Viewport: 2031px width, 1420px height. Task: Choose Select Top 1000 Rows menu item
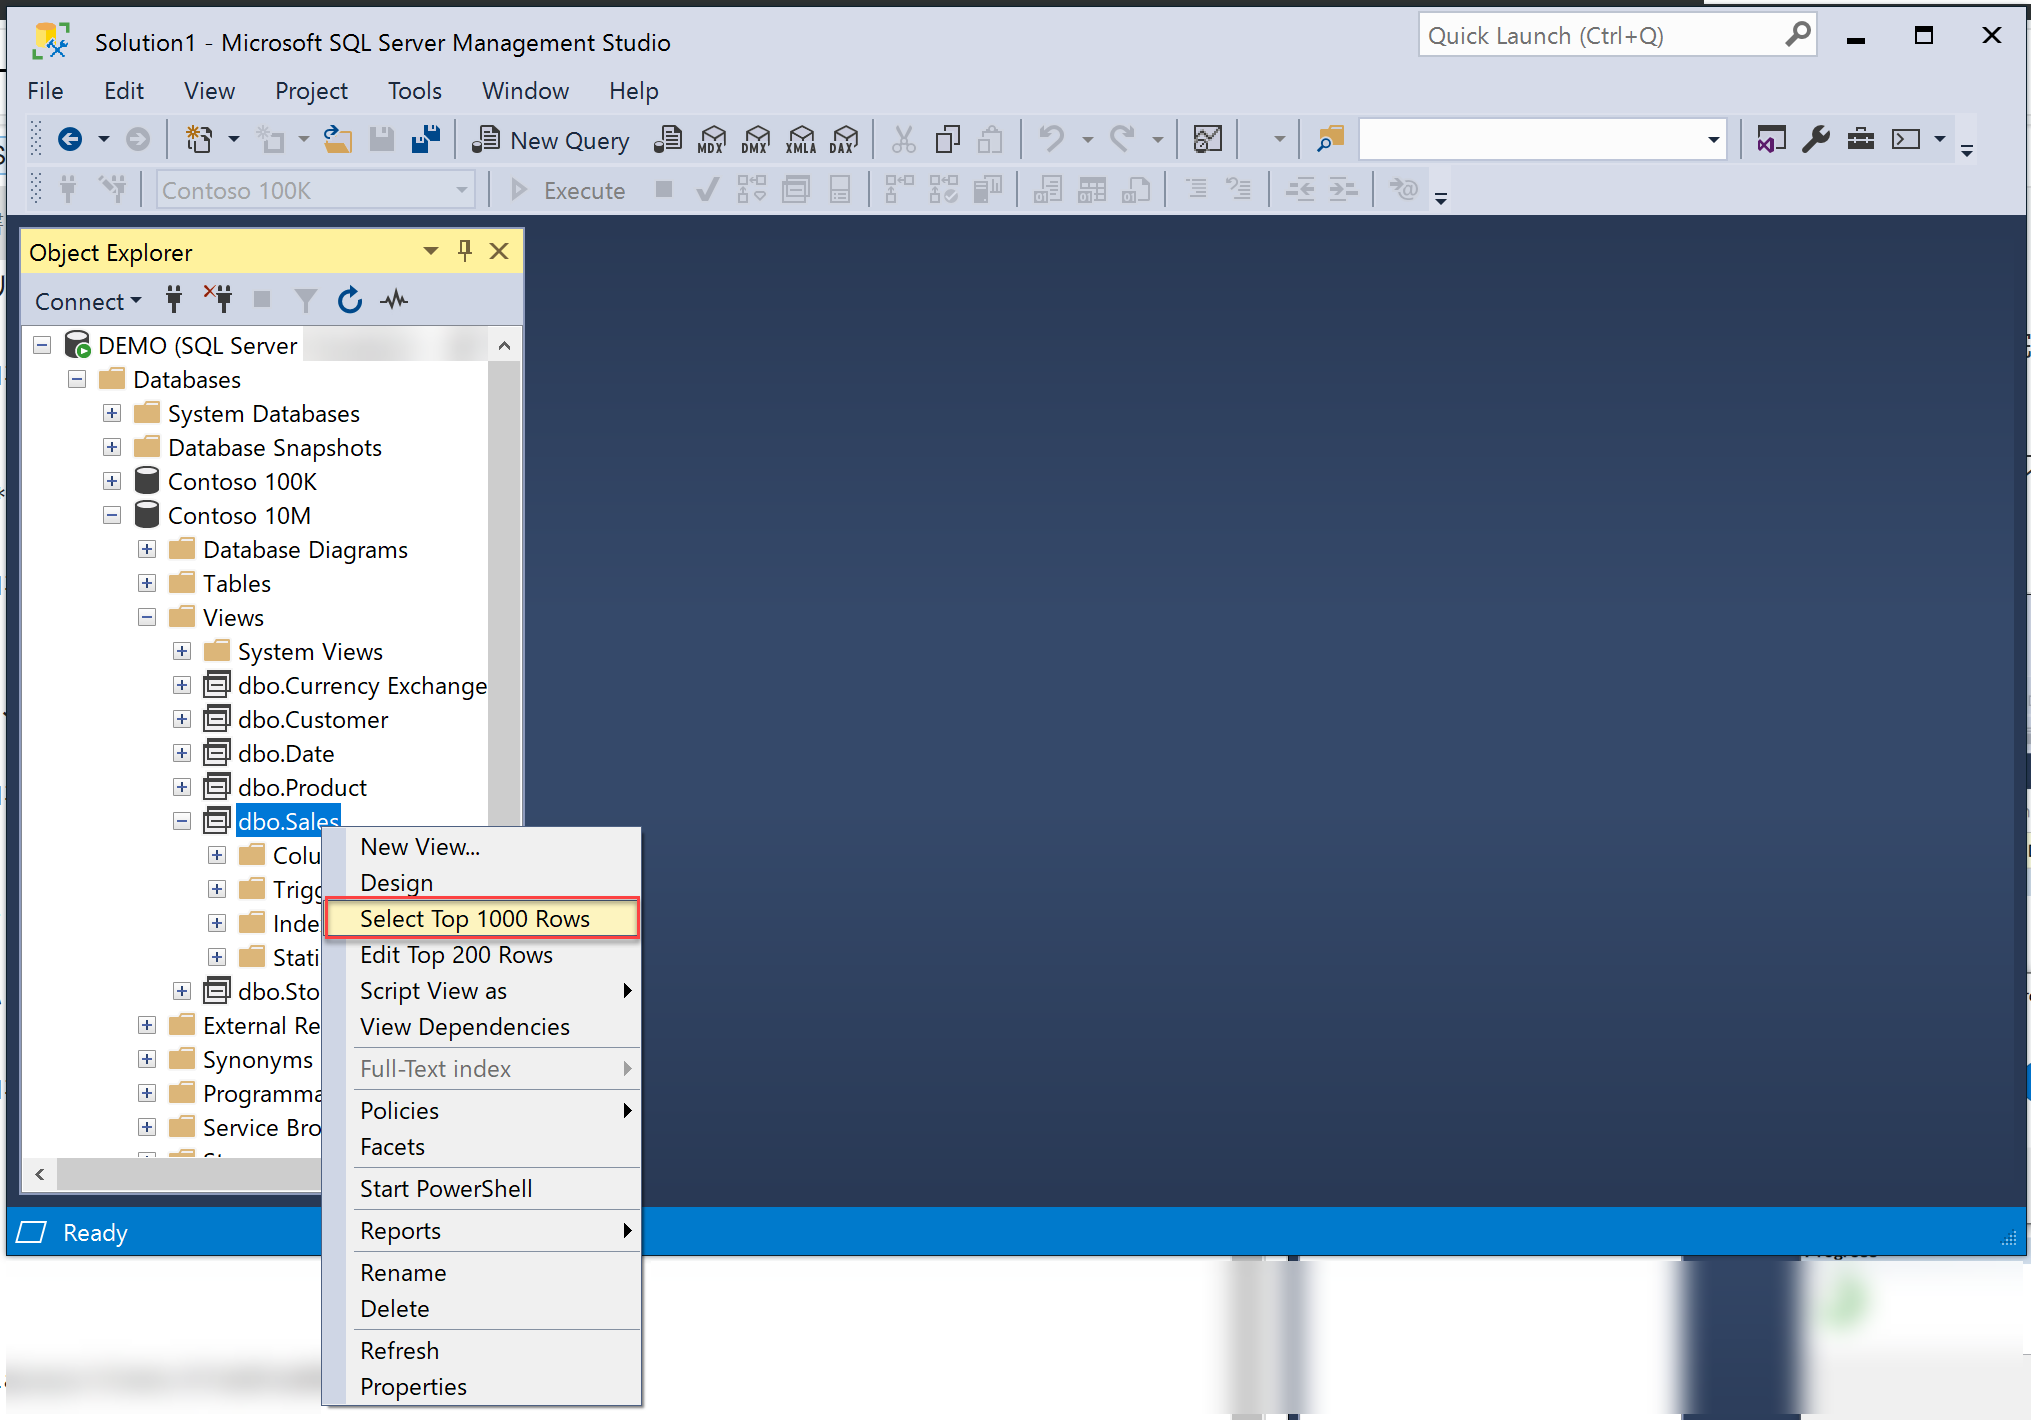pyautogui.click(x=475, y=918)
